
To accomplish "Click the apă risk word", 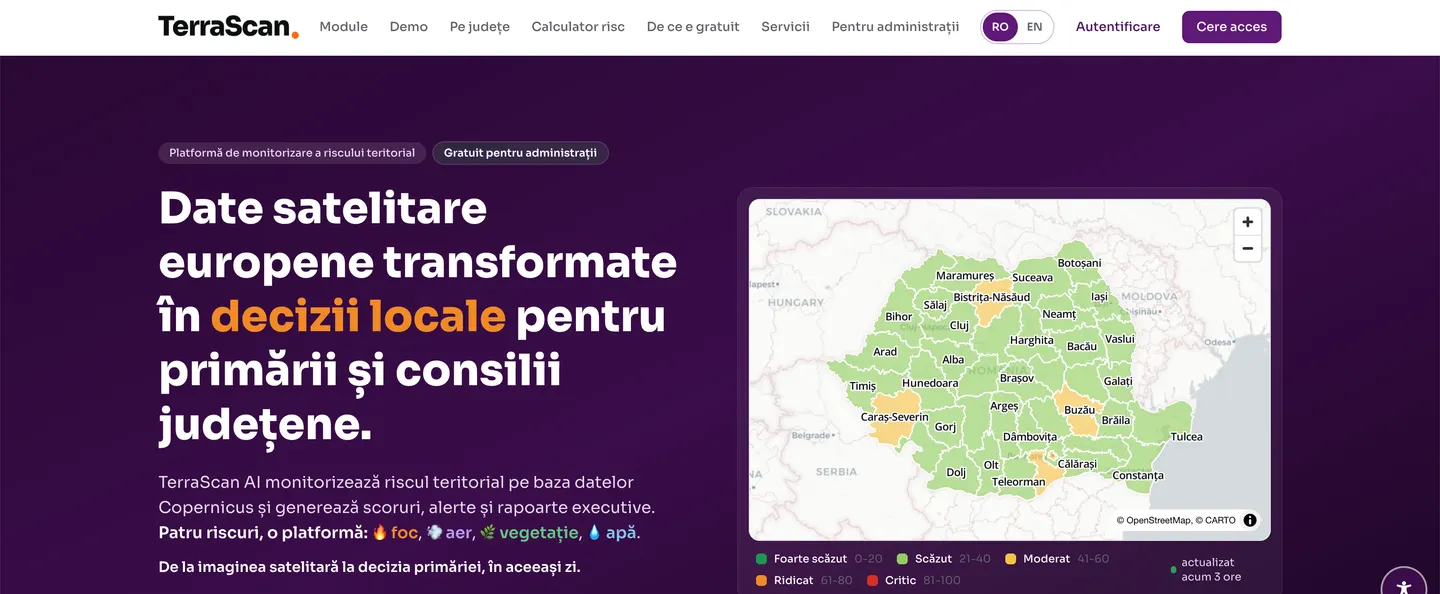I will coord(620,533).
